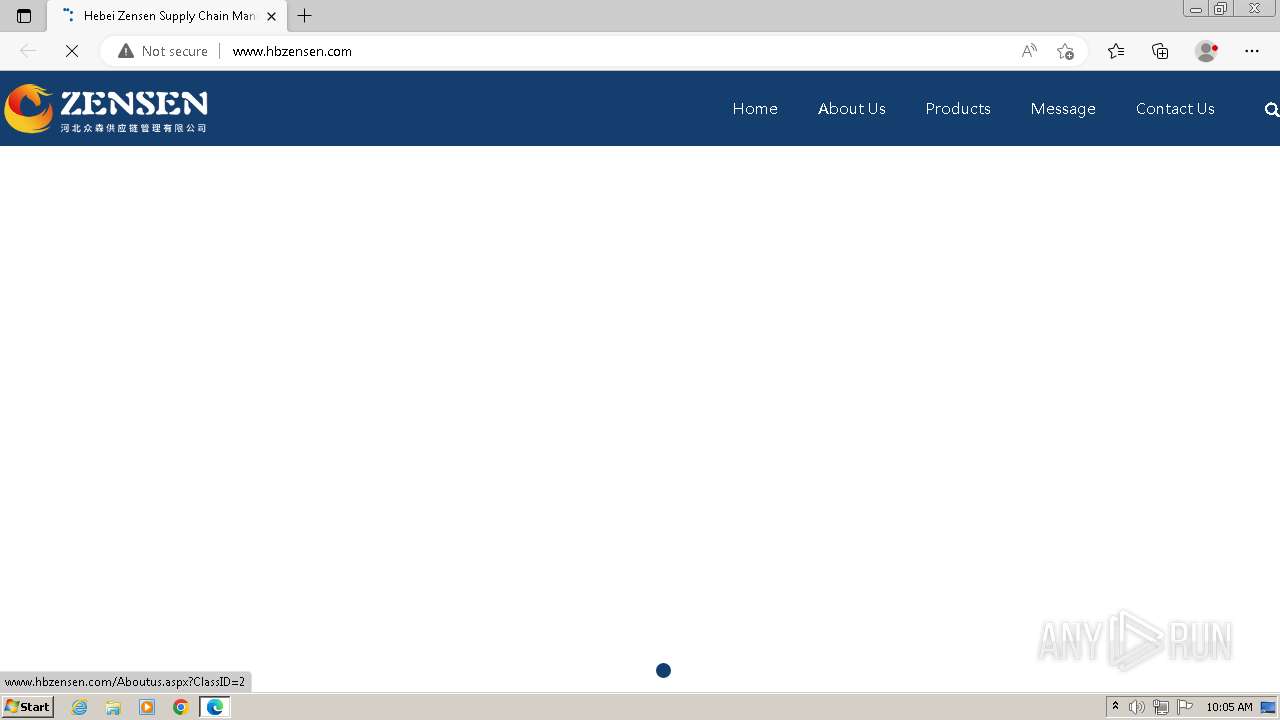Open the tab actions menu icon
The image size is (1280, 720).
click(24, 16)
